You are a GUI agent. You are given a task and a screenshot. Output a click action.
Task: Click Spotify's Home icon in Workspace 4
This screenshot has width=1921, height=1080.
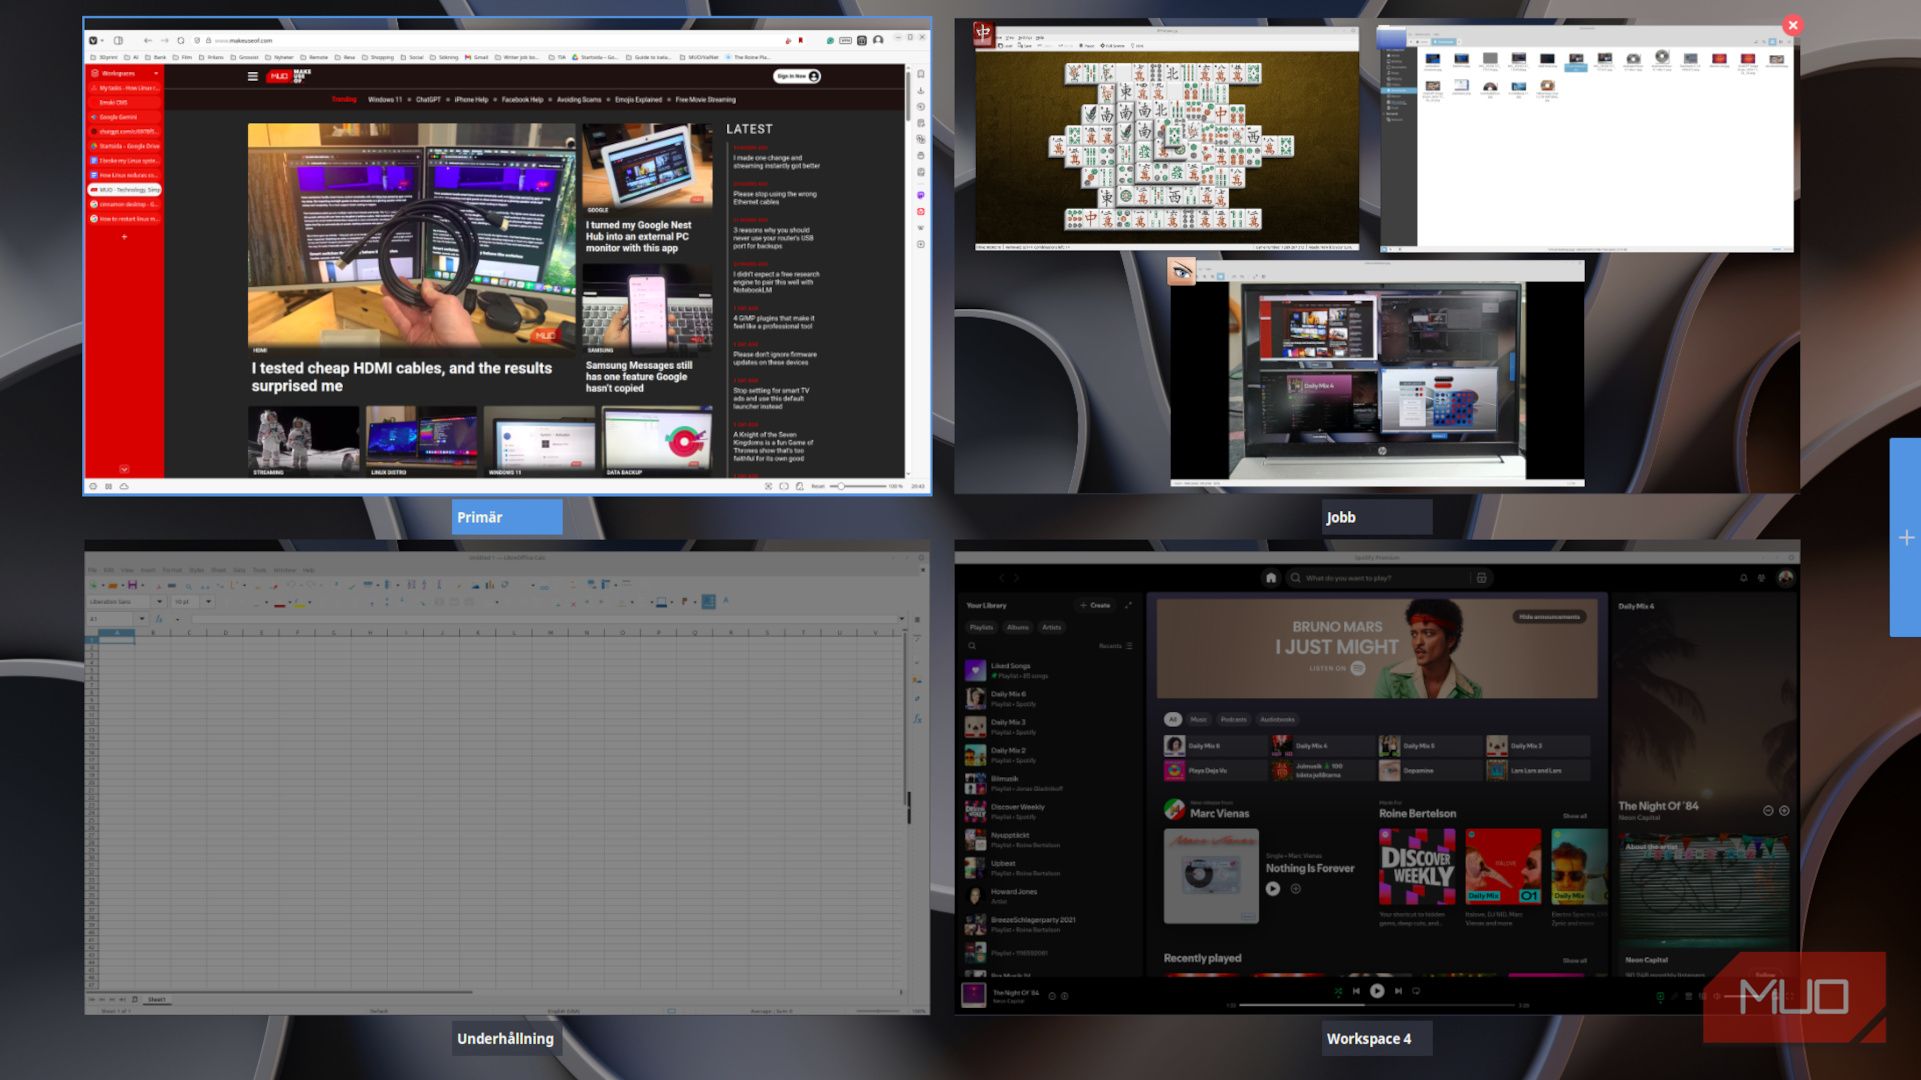tap(1271, 578)
